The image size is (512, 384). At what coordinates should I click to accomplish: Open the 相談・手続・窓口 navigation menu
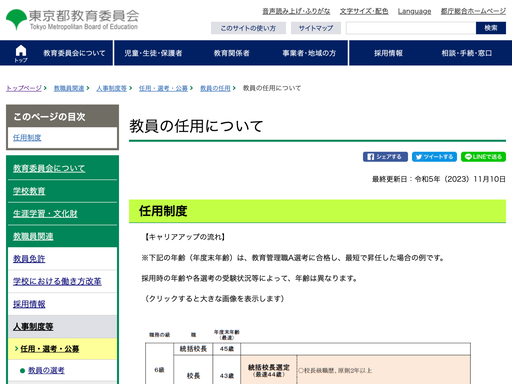(x=467, y=53)
